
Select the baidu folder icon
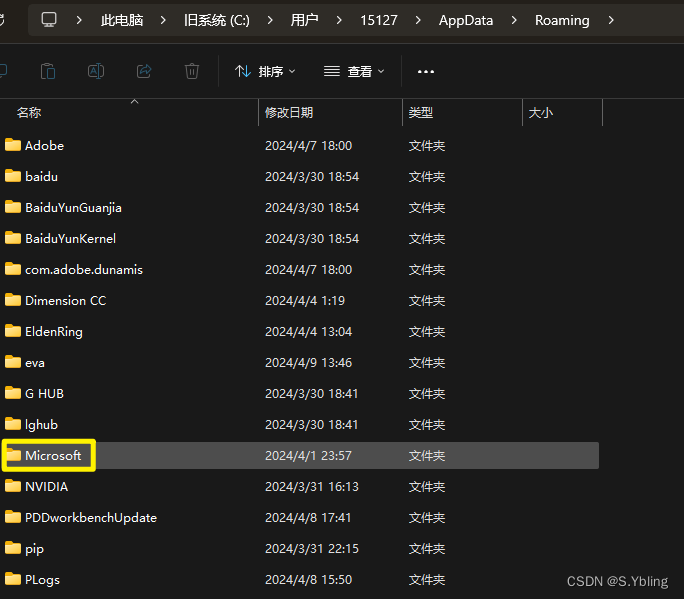pyautogui.click(x=13, y=176)
